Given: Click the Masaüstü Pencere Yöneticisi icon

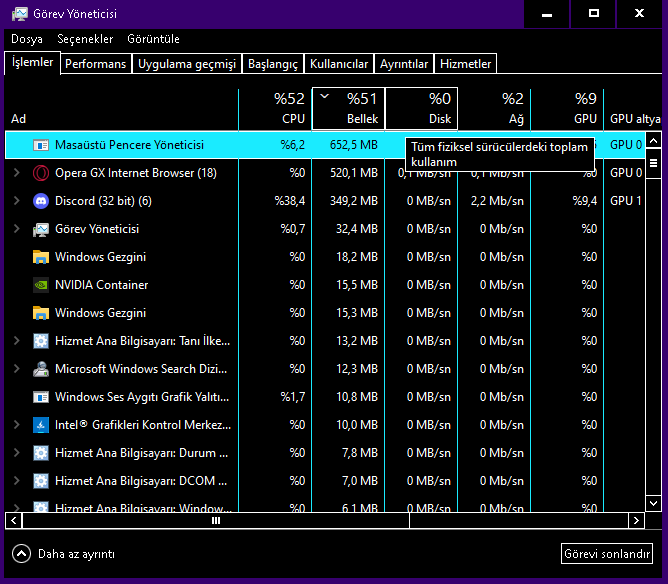Looking at the screenshot, I should coord(41,145).
